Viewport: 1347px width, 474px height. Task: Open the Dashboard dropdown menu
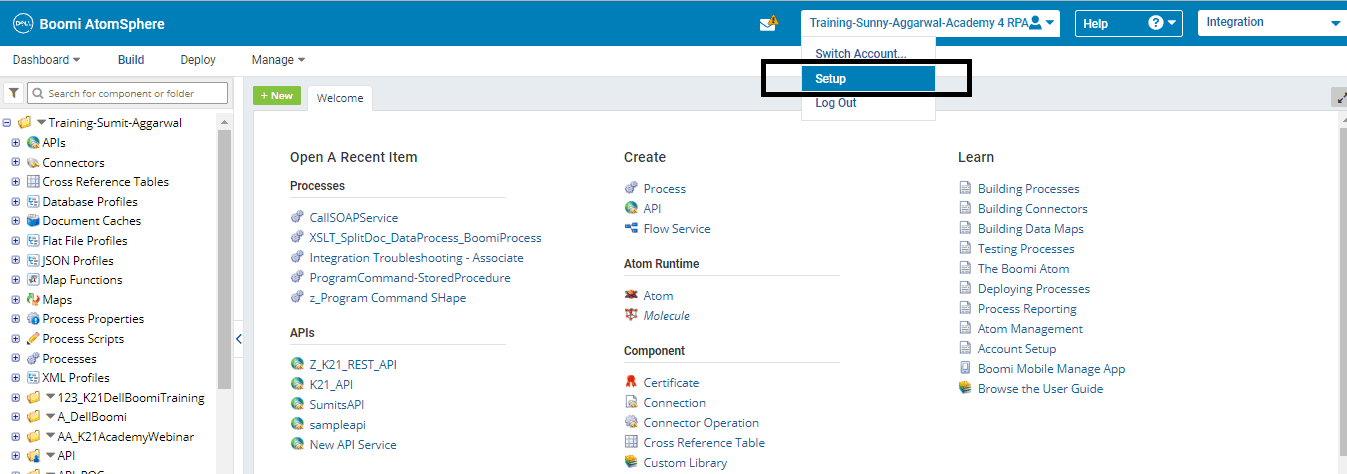coord(46,60)
